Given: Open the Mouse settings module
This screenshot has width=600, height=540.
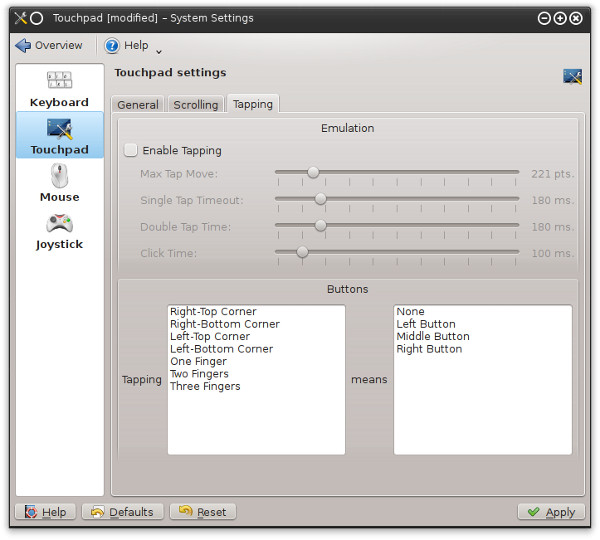Looking at the screenshot, I should click(x=59, y=183).
